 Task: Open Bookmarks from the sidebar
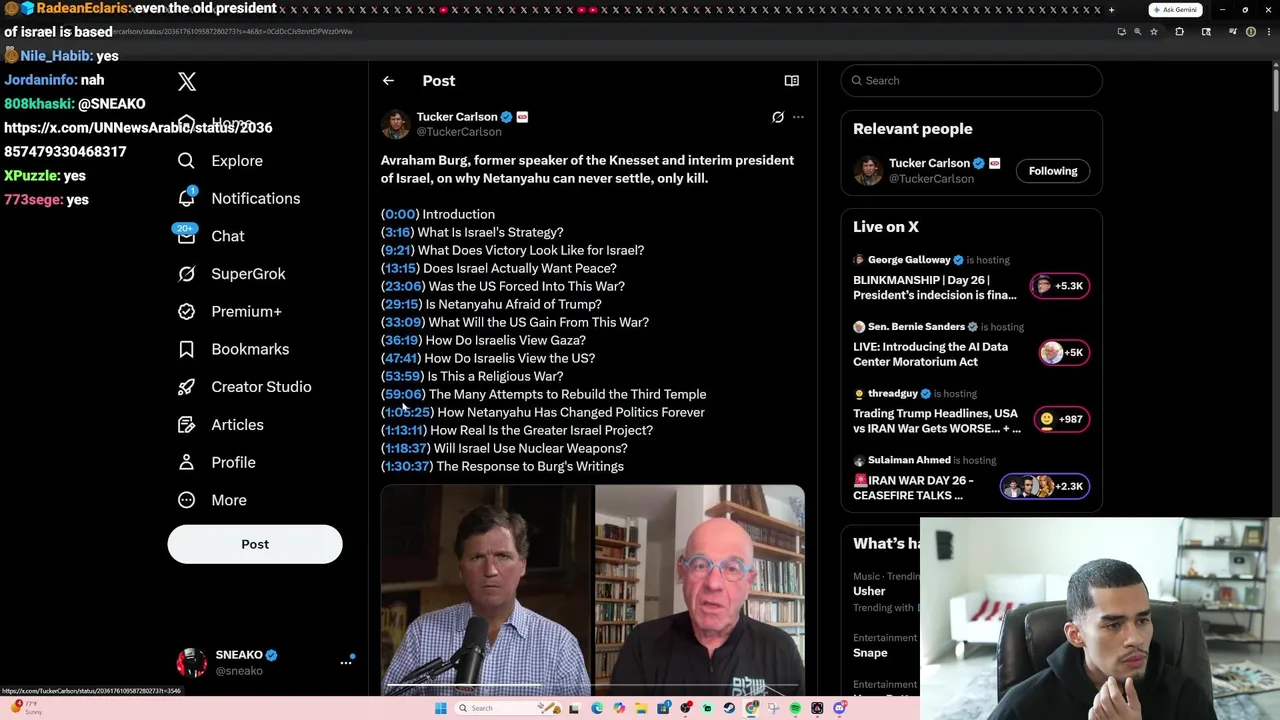(233, 349)
